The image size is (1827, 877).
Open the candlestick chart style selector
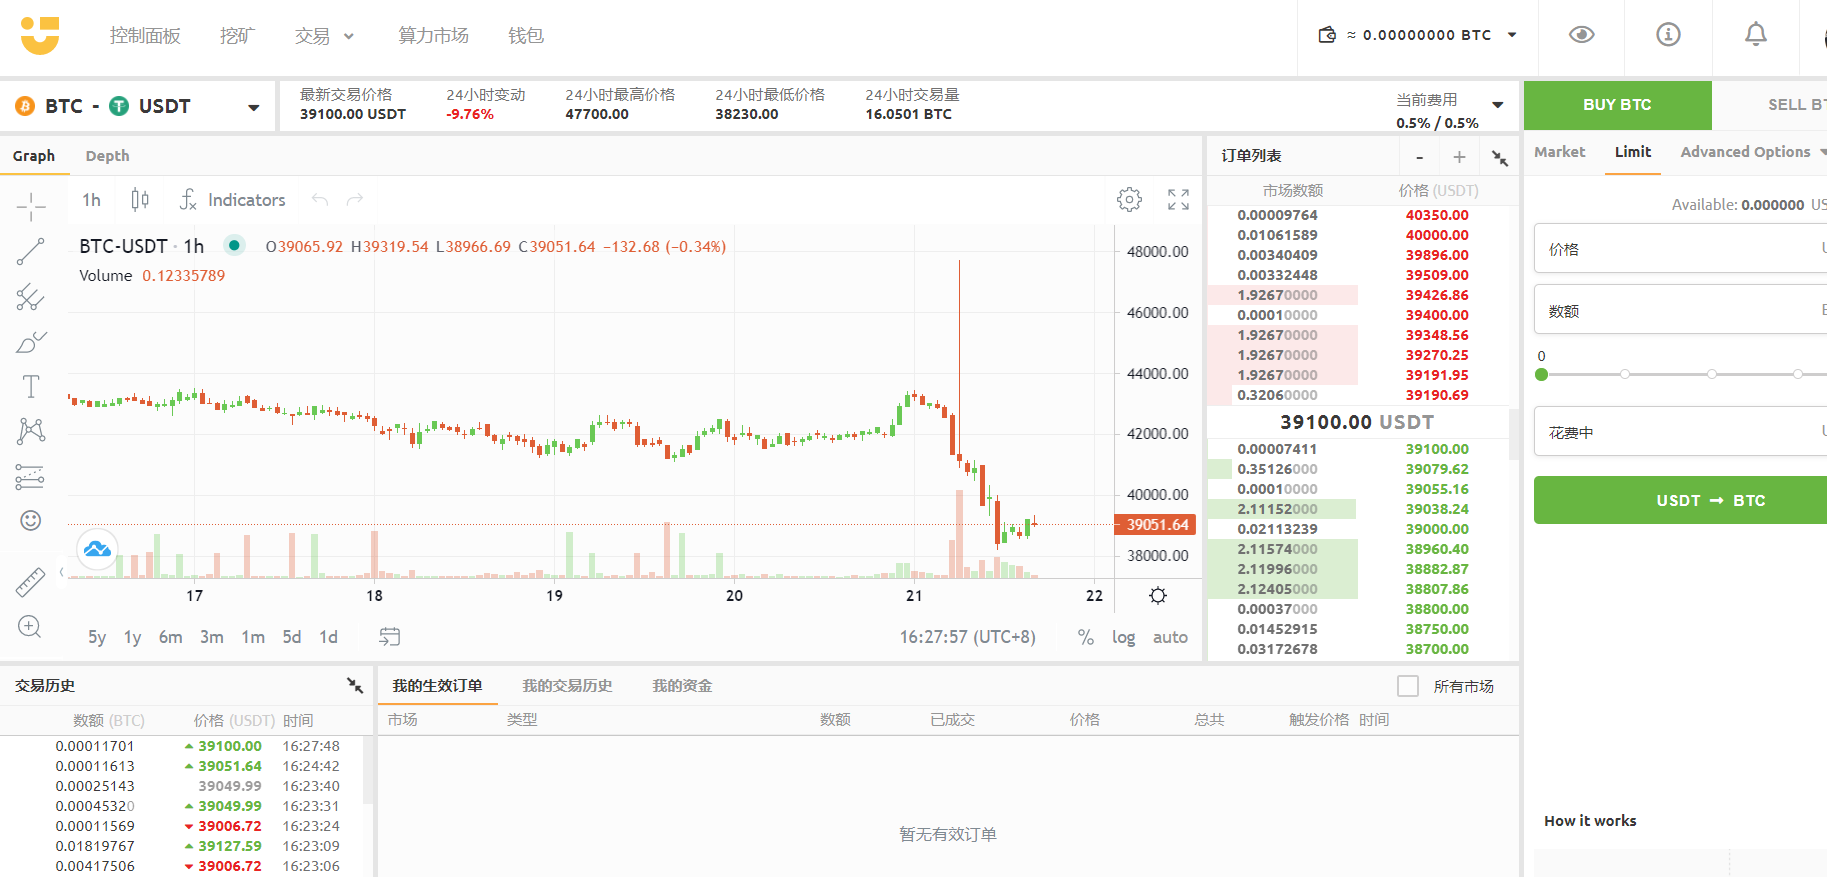[140, 200]
